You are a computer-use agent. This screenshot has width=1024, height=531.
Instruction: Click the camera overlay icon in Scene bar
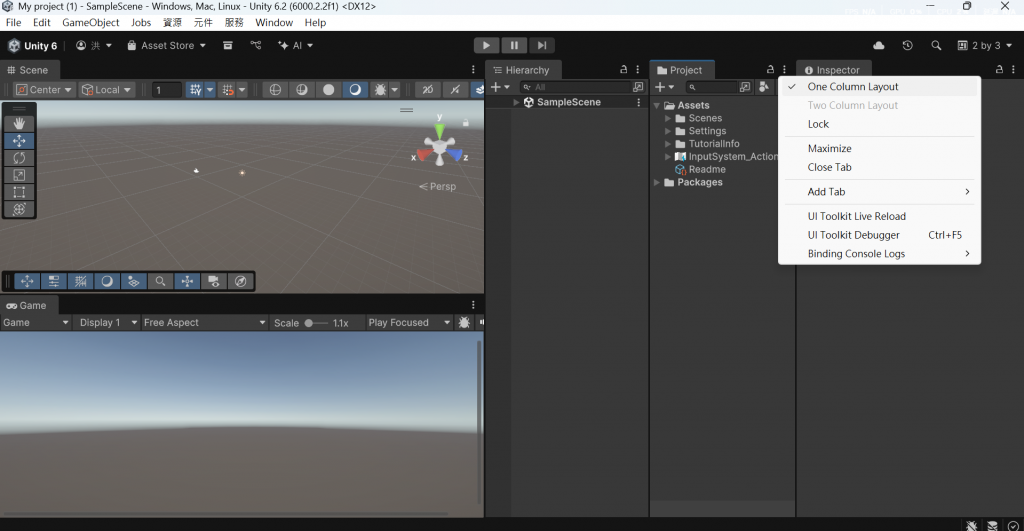[214, 281]
